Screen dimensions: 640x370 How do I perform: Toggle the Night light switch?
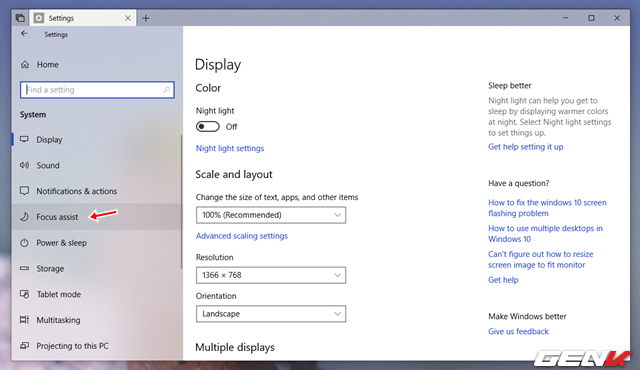(x=208, y=126)
